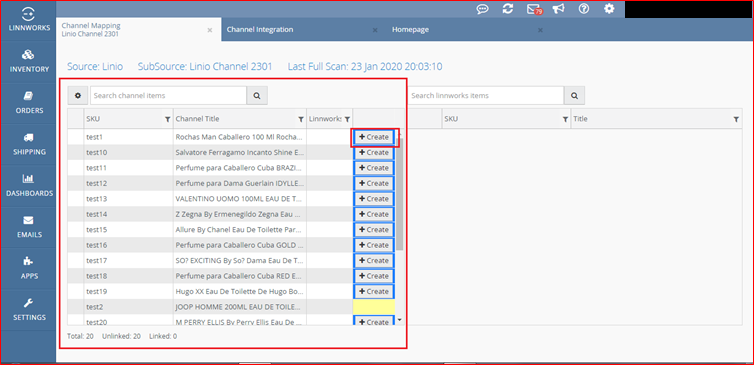Select the Hugo XX Eau De Toilette cell

[x=240, y=291]
